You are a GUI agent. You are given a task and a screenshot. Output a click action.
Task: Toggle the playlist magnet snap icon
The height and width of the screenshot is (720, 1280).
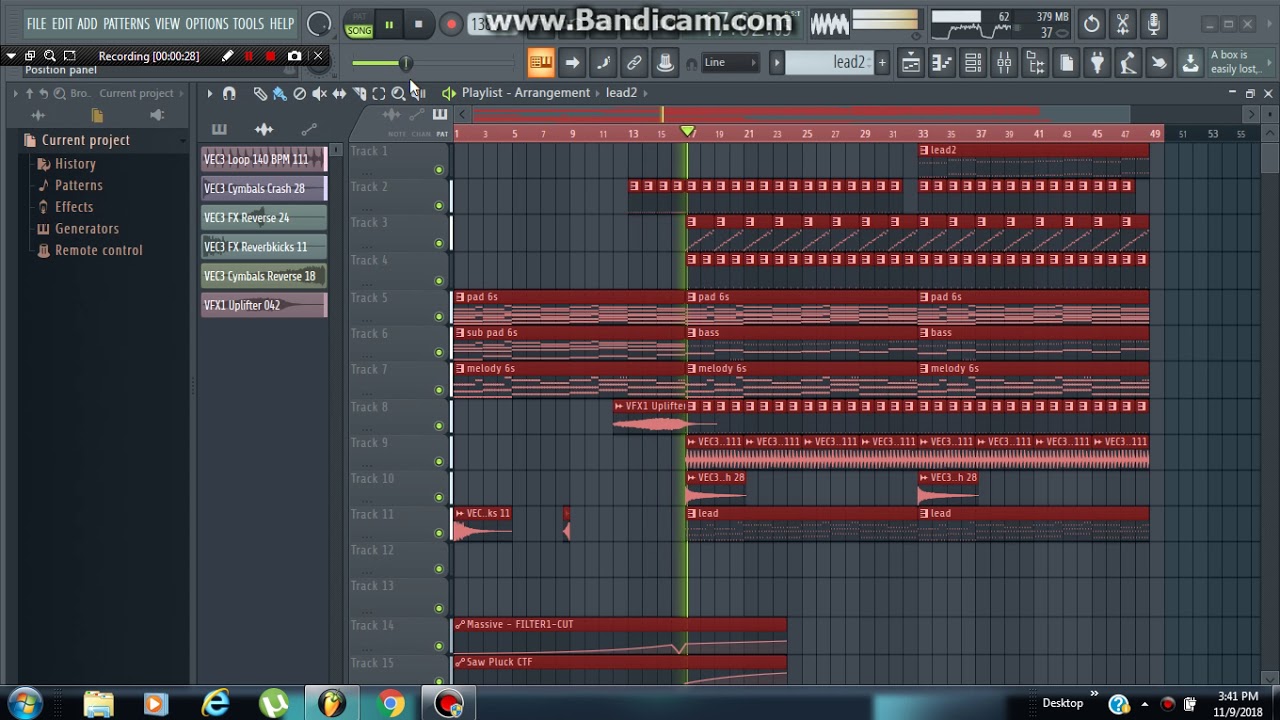click(x=229, y=93)
